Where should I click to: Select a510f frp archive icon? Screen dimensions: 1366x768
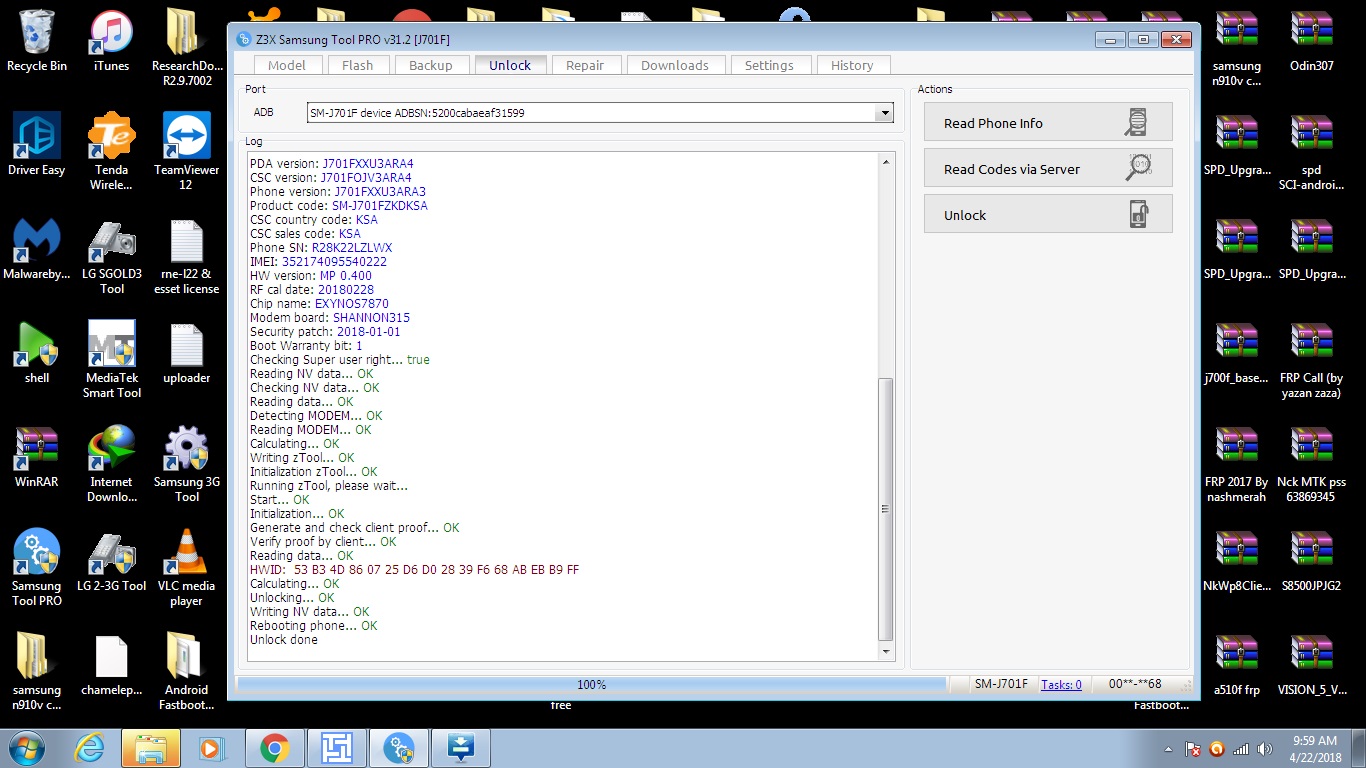(x=1237, y=665)
